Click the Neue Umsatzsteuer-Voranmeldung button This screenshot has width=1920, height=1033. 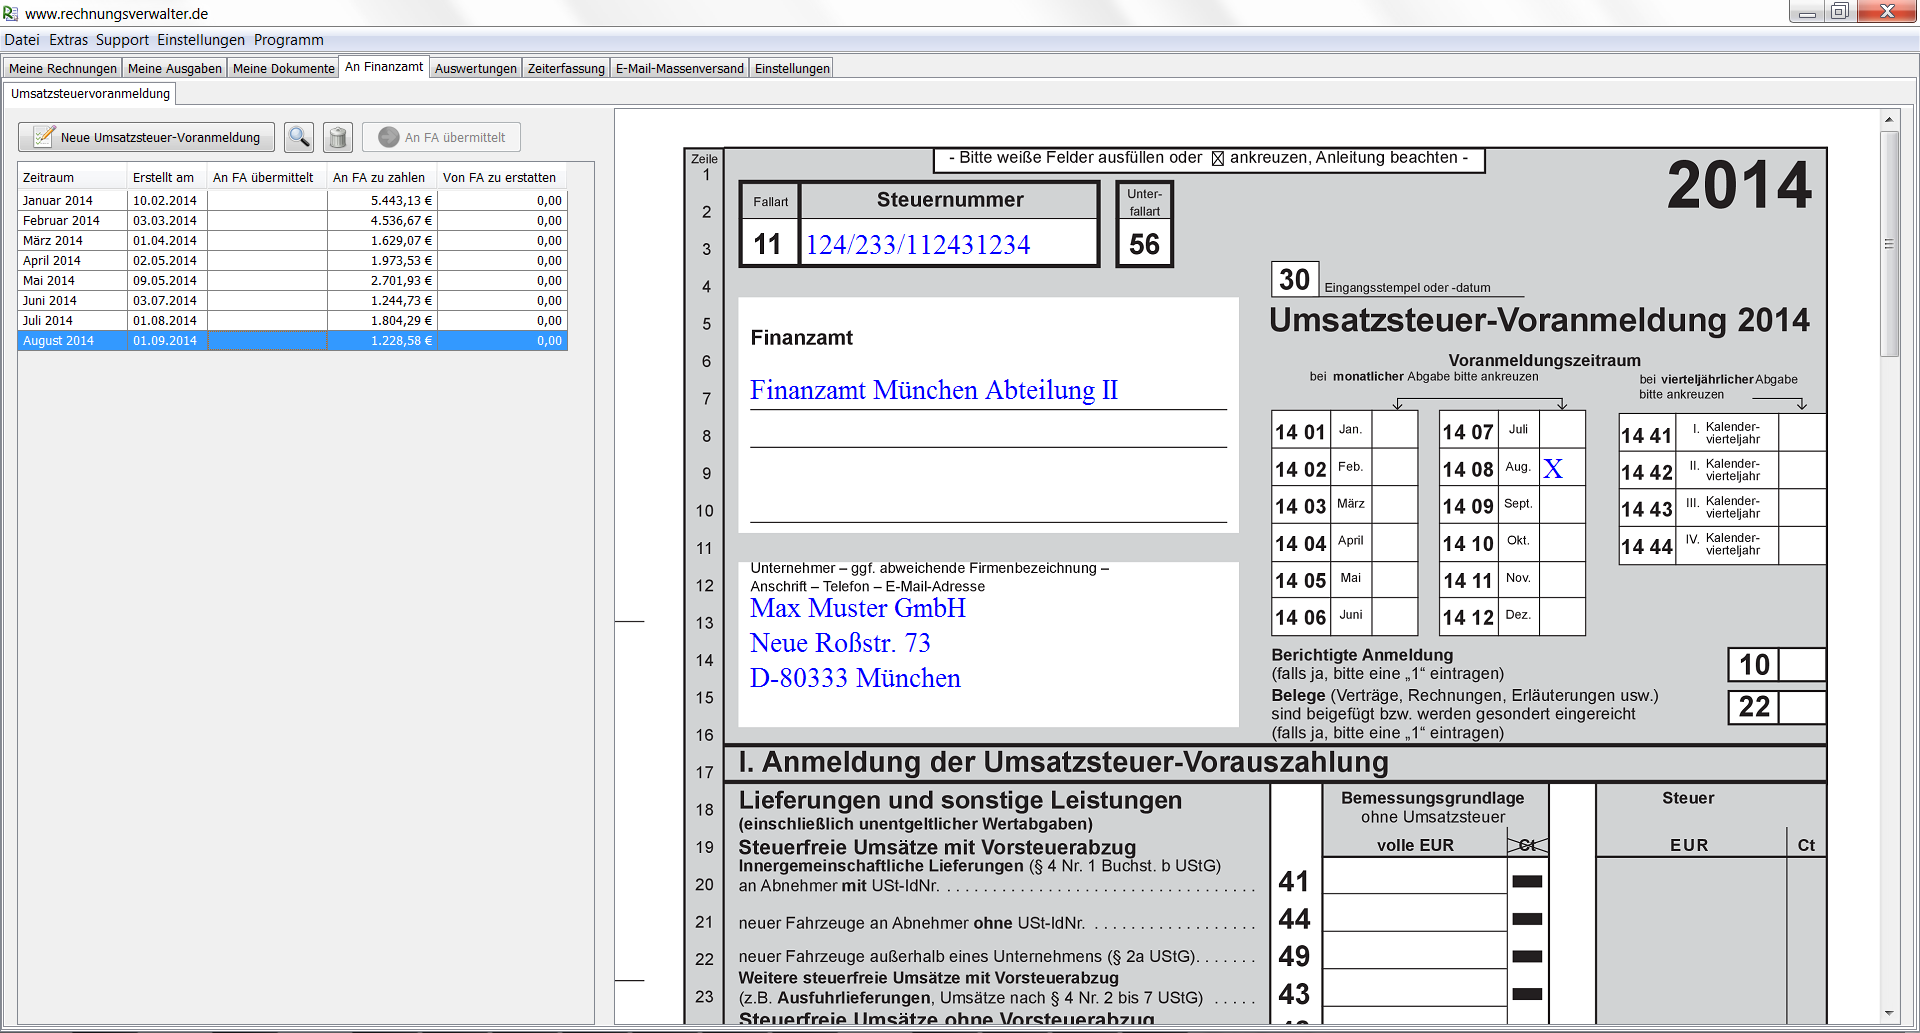146,137
